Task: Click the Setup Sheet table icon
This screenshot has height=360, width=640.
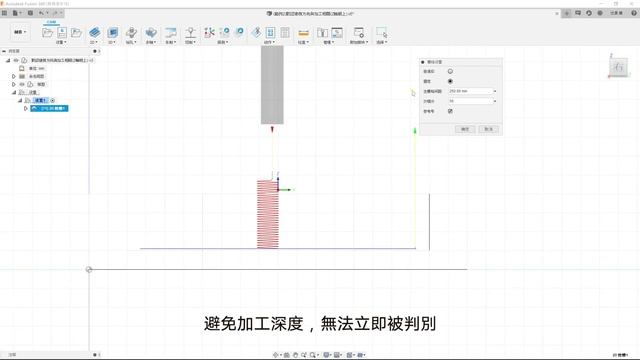Action: (285, 32)
